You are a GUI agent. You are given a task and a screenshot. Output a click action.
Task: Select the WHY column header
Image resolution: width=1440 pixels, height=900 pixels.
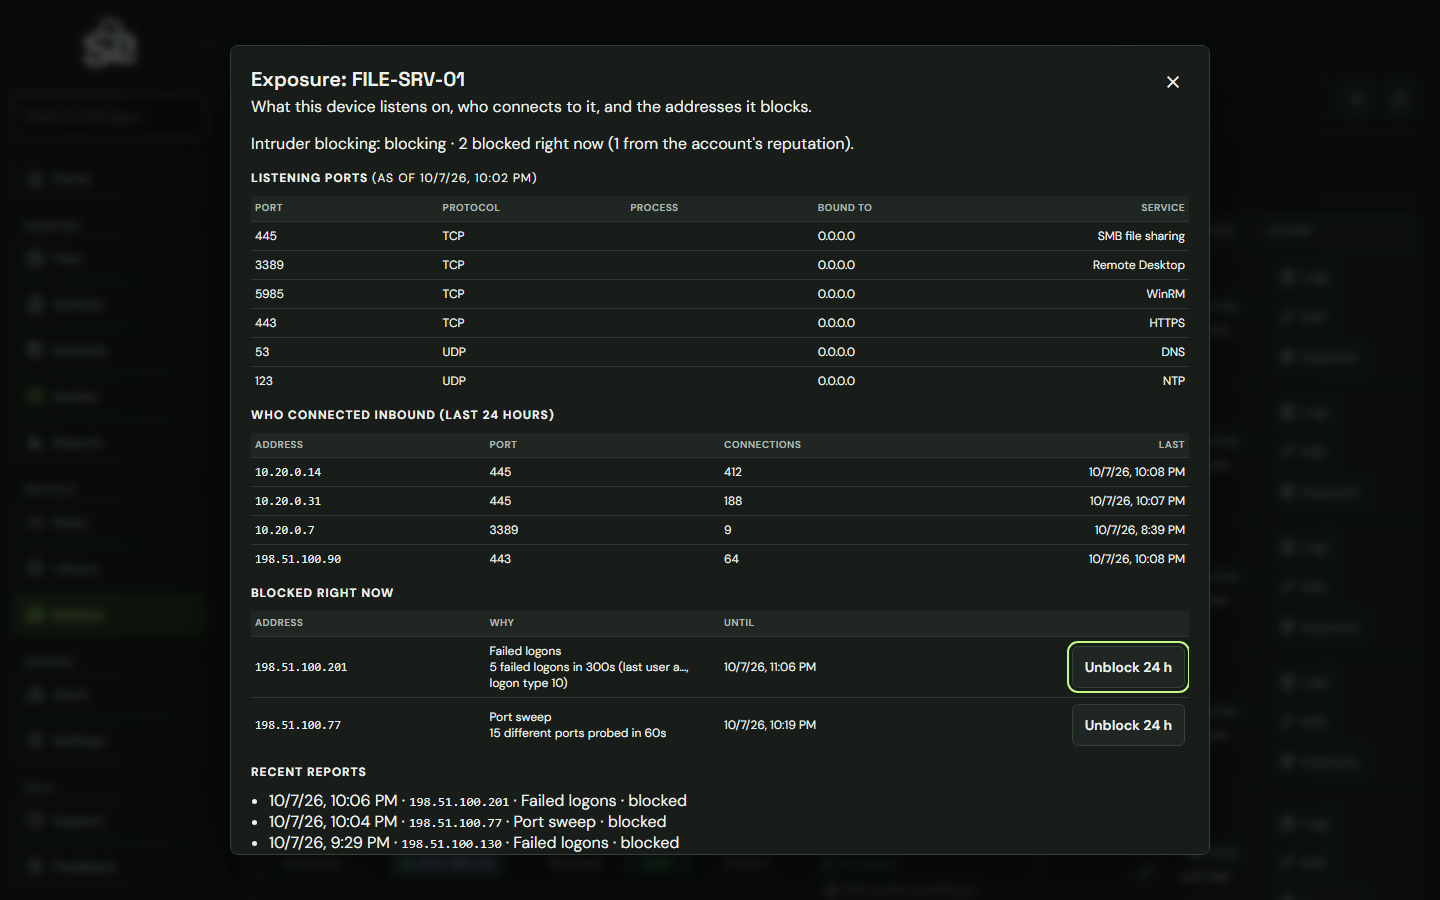(502, 623)
